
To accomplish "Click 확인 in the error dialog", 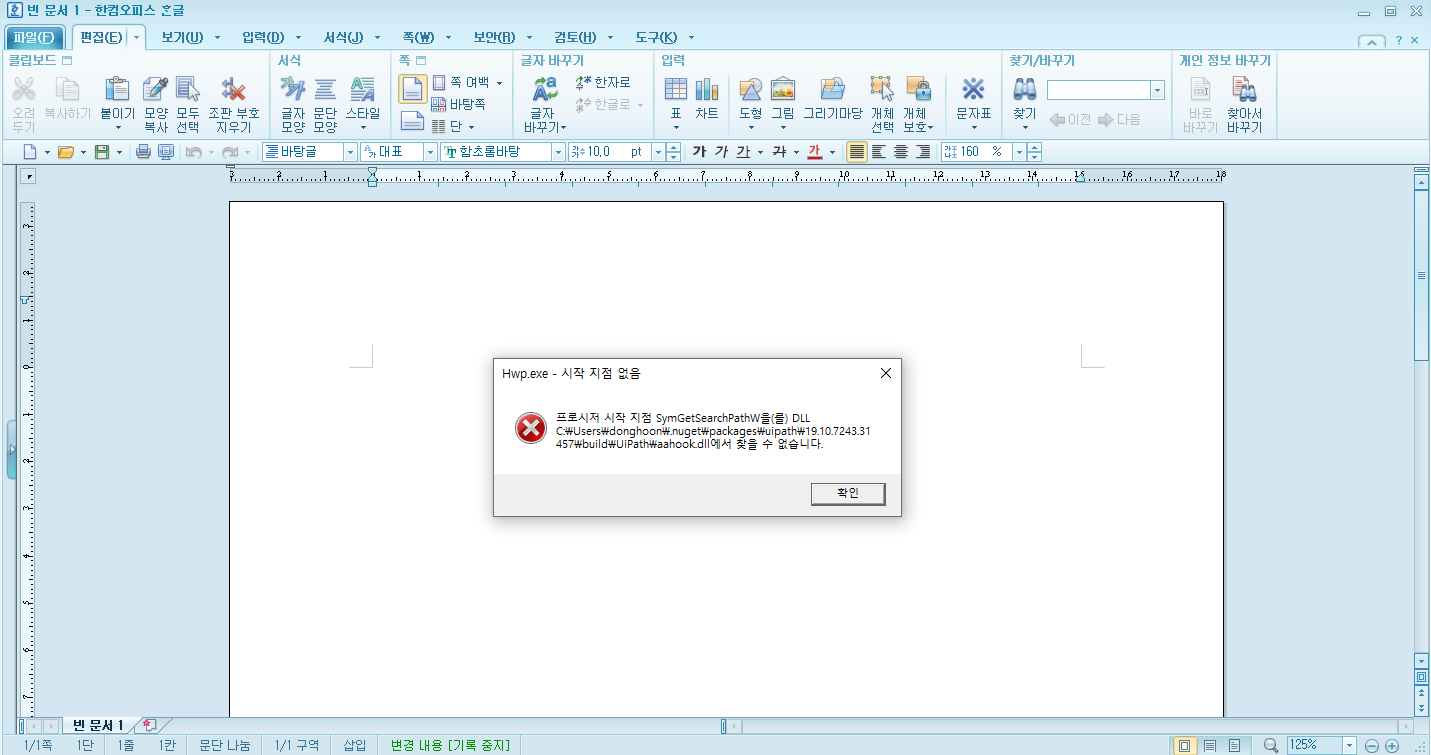I will pos(848,493).
